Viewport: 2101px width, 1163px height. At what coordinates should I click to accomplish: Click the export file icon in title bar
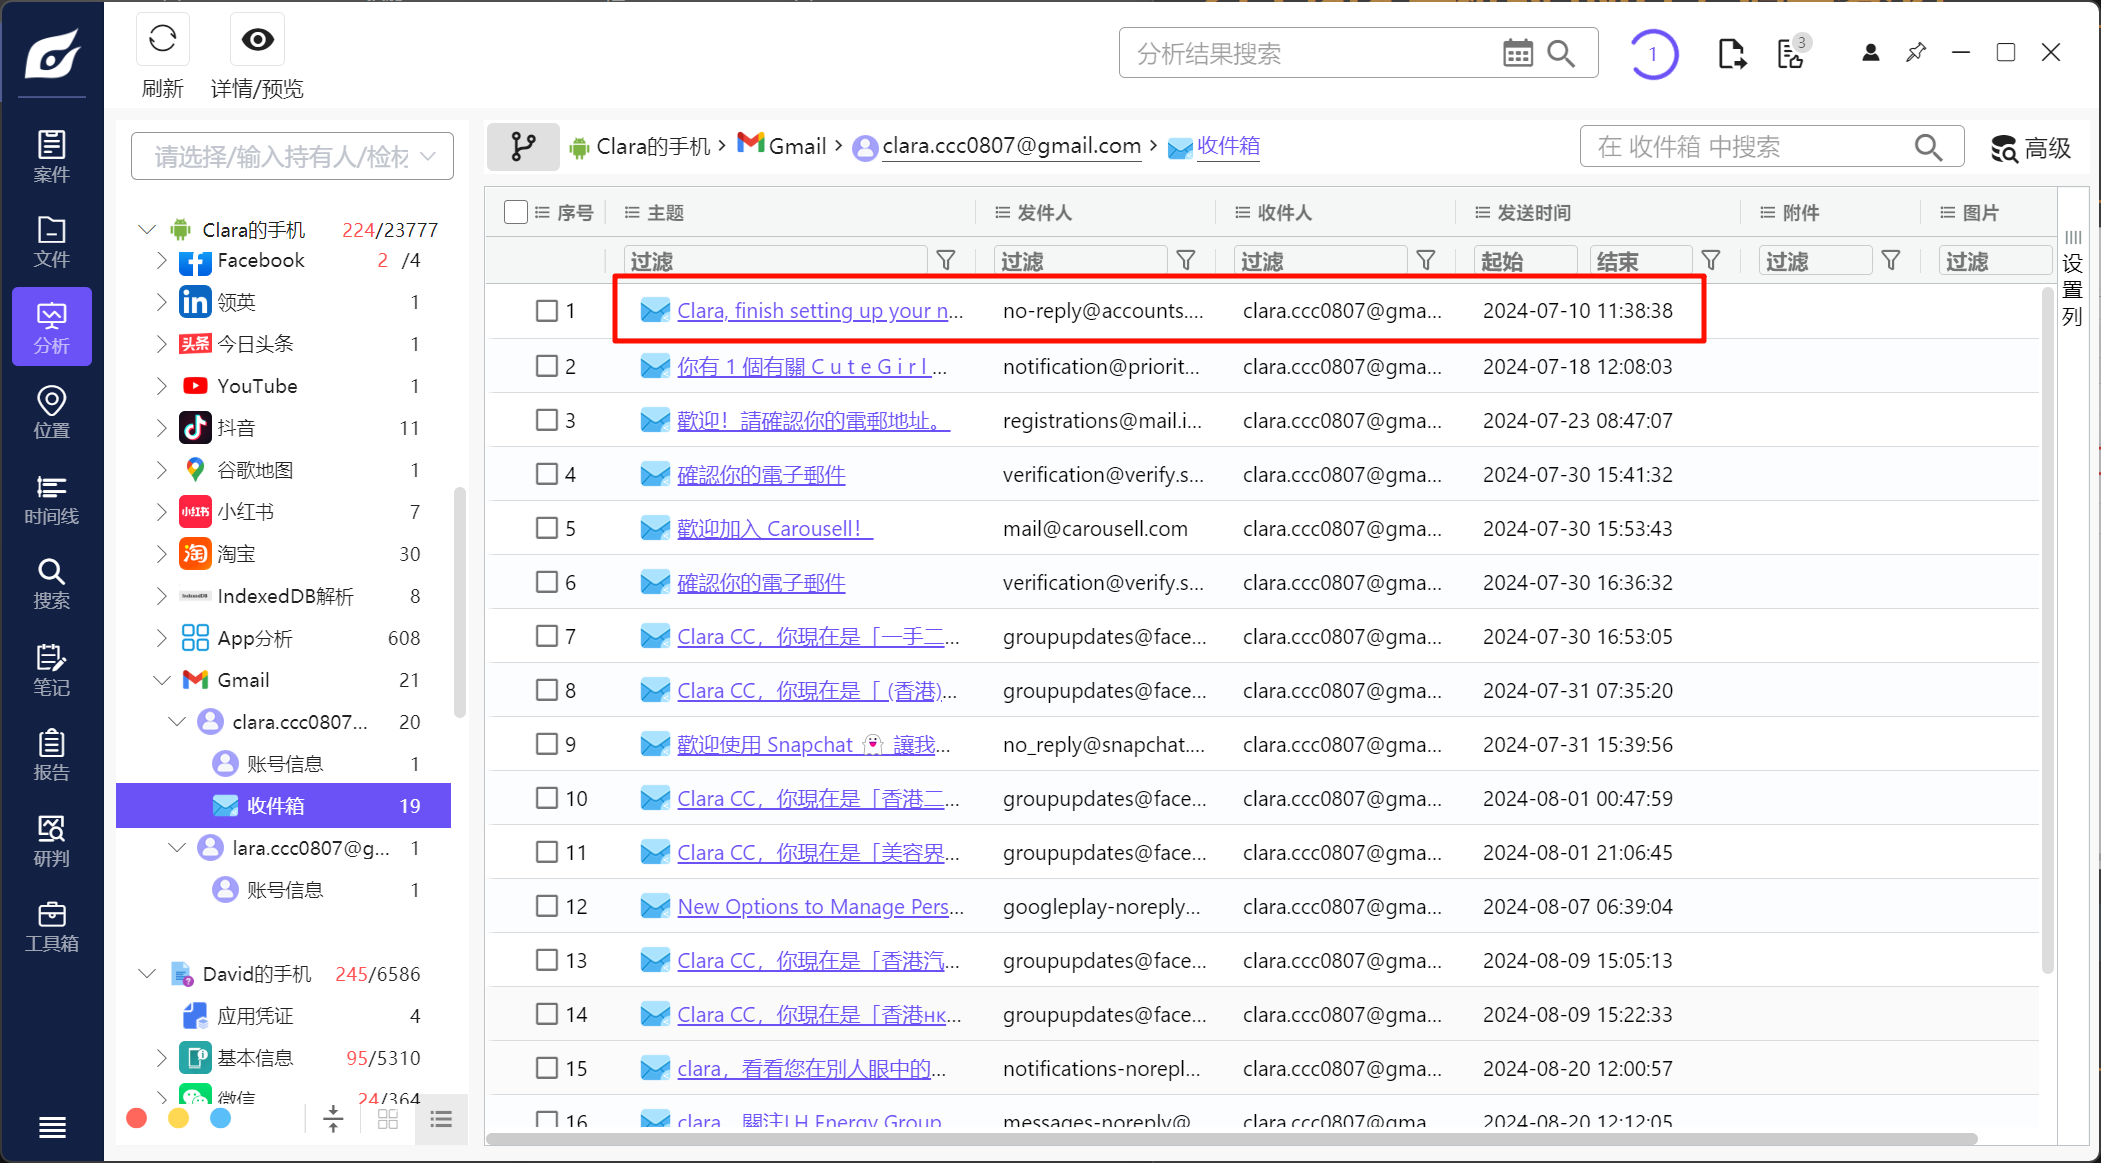pos(1731,53)
